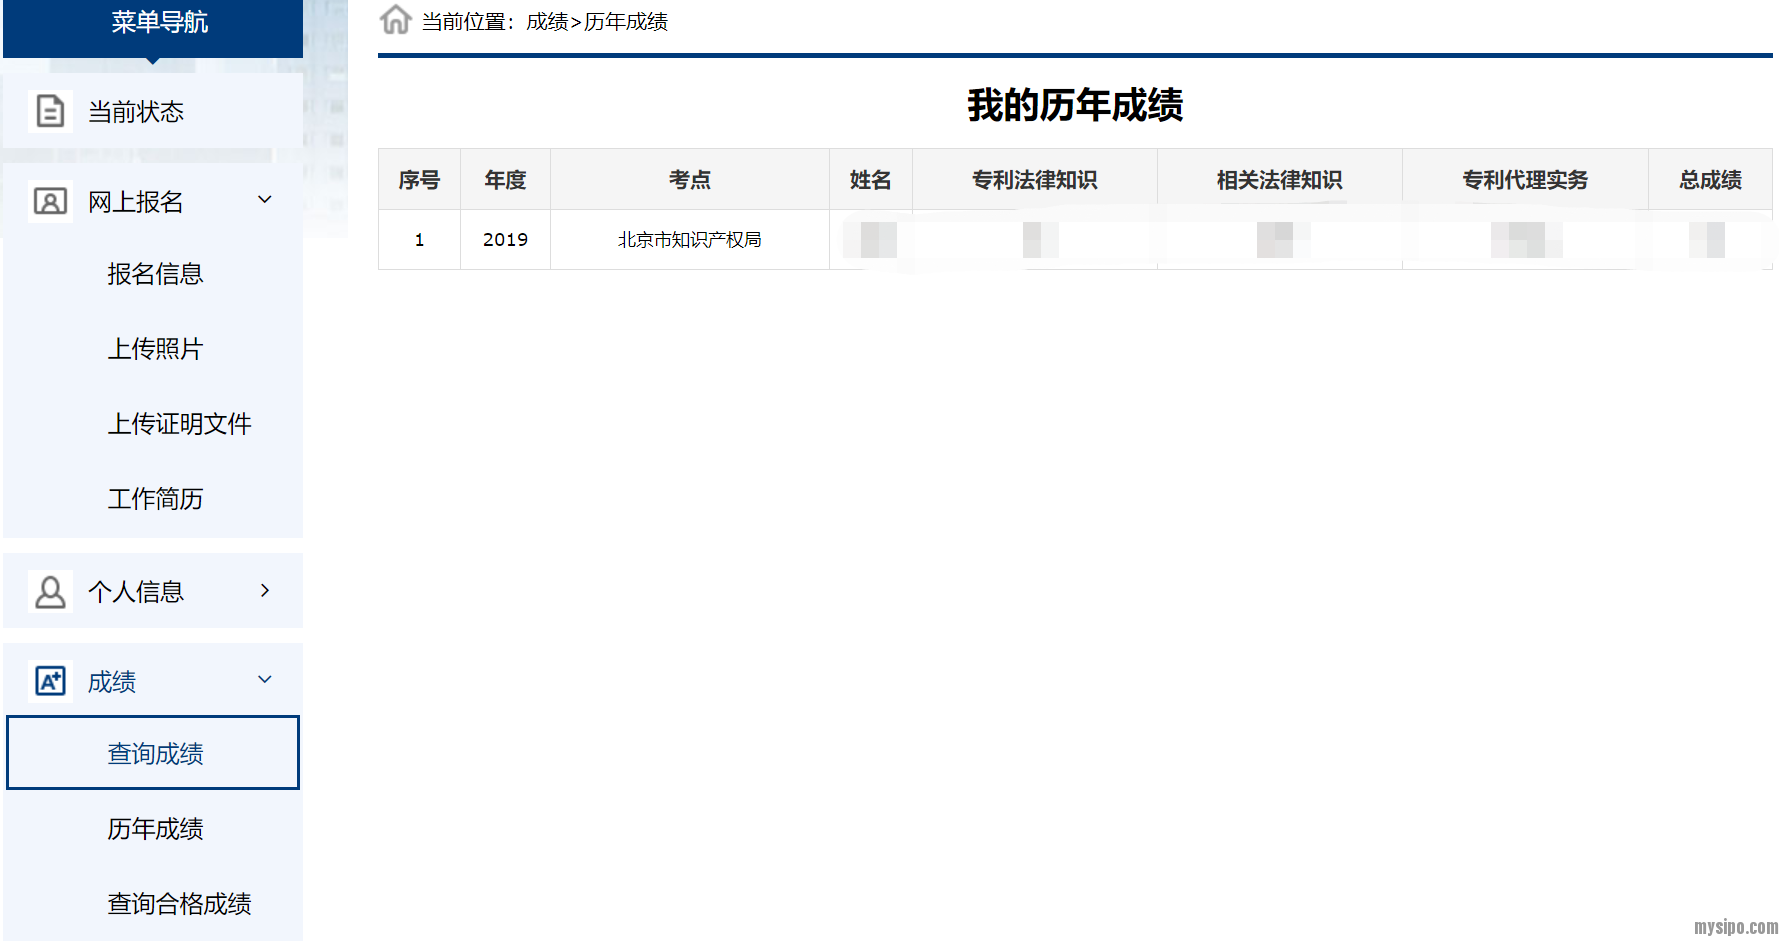Open 查询合格成绩 in the sidebar

pos(179,904)
